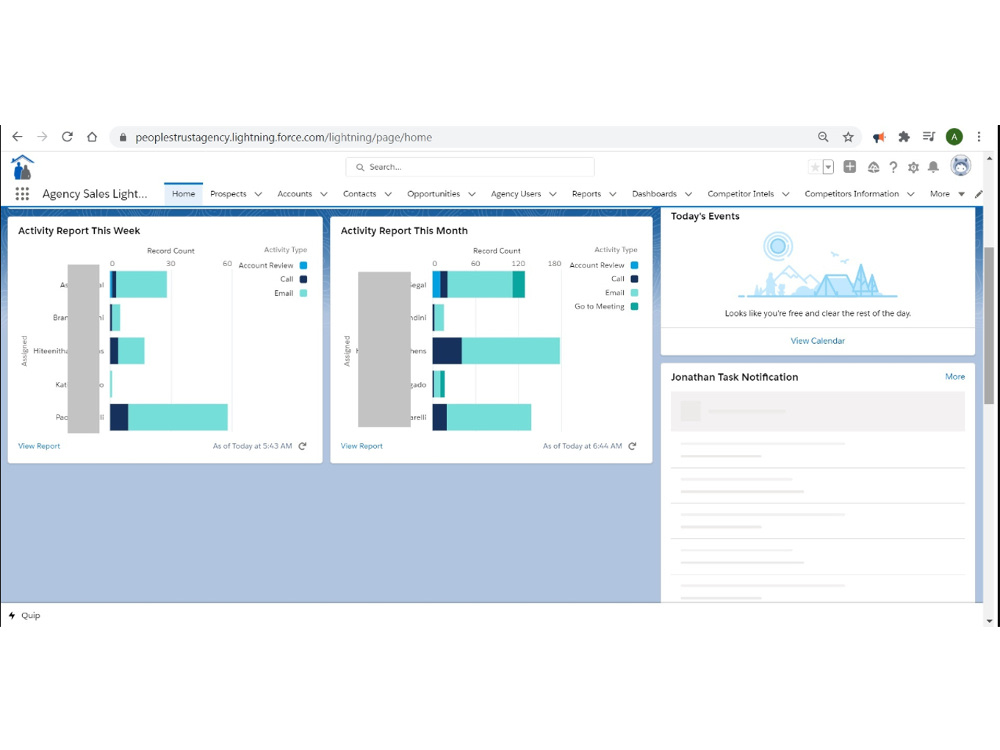Reload the page
Screen dimensions: 1000x750
tap(67, 136)
